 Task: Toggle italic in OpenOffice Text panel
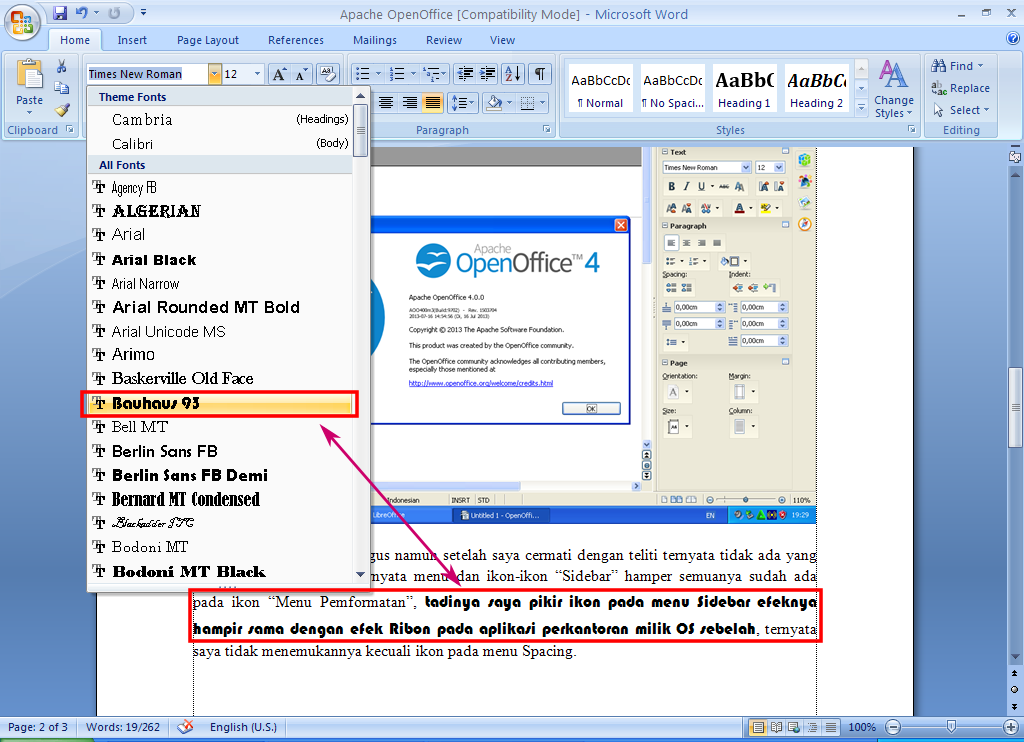point(686,186)
